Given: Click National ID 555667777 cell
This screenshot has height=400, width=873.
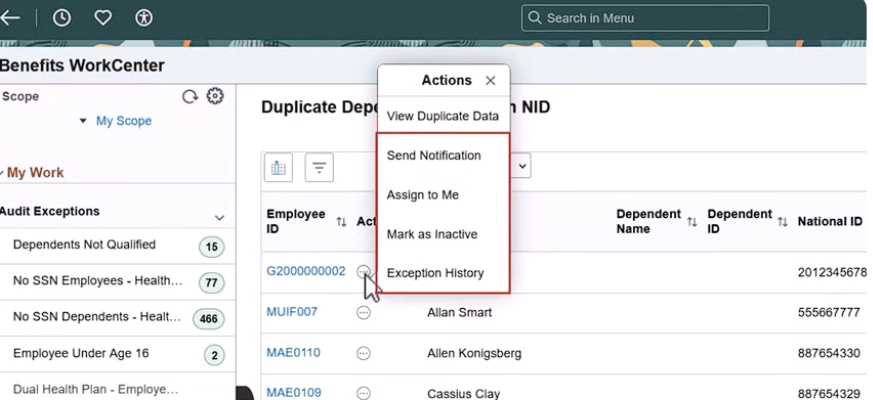Looking at the screenshot, I should coord(828,313).
